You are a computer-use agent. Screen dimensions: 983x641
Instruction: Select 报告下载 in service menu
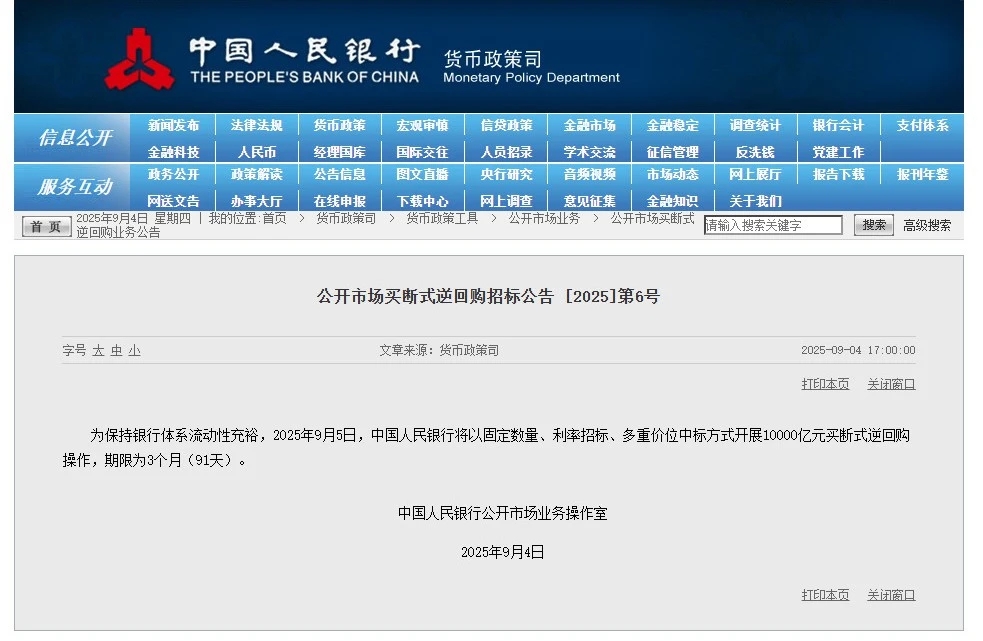point(838,174)
